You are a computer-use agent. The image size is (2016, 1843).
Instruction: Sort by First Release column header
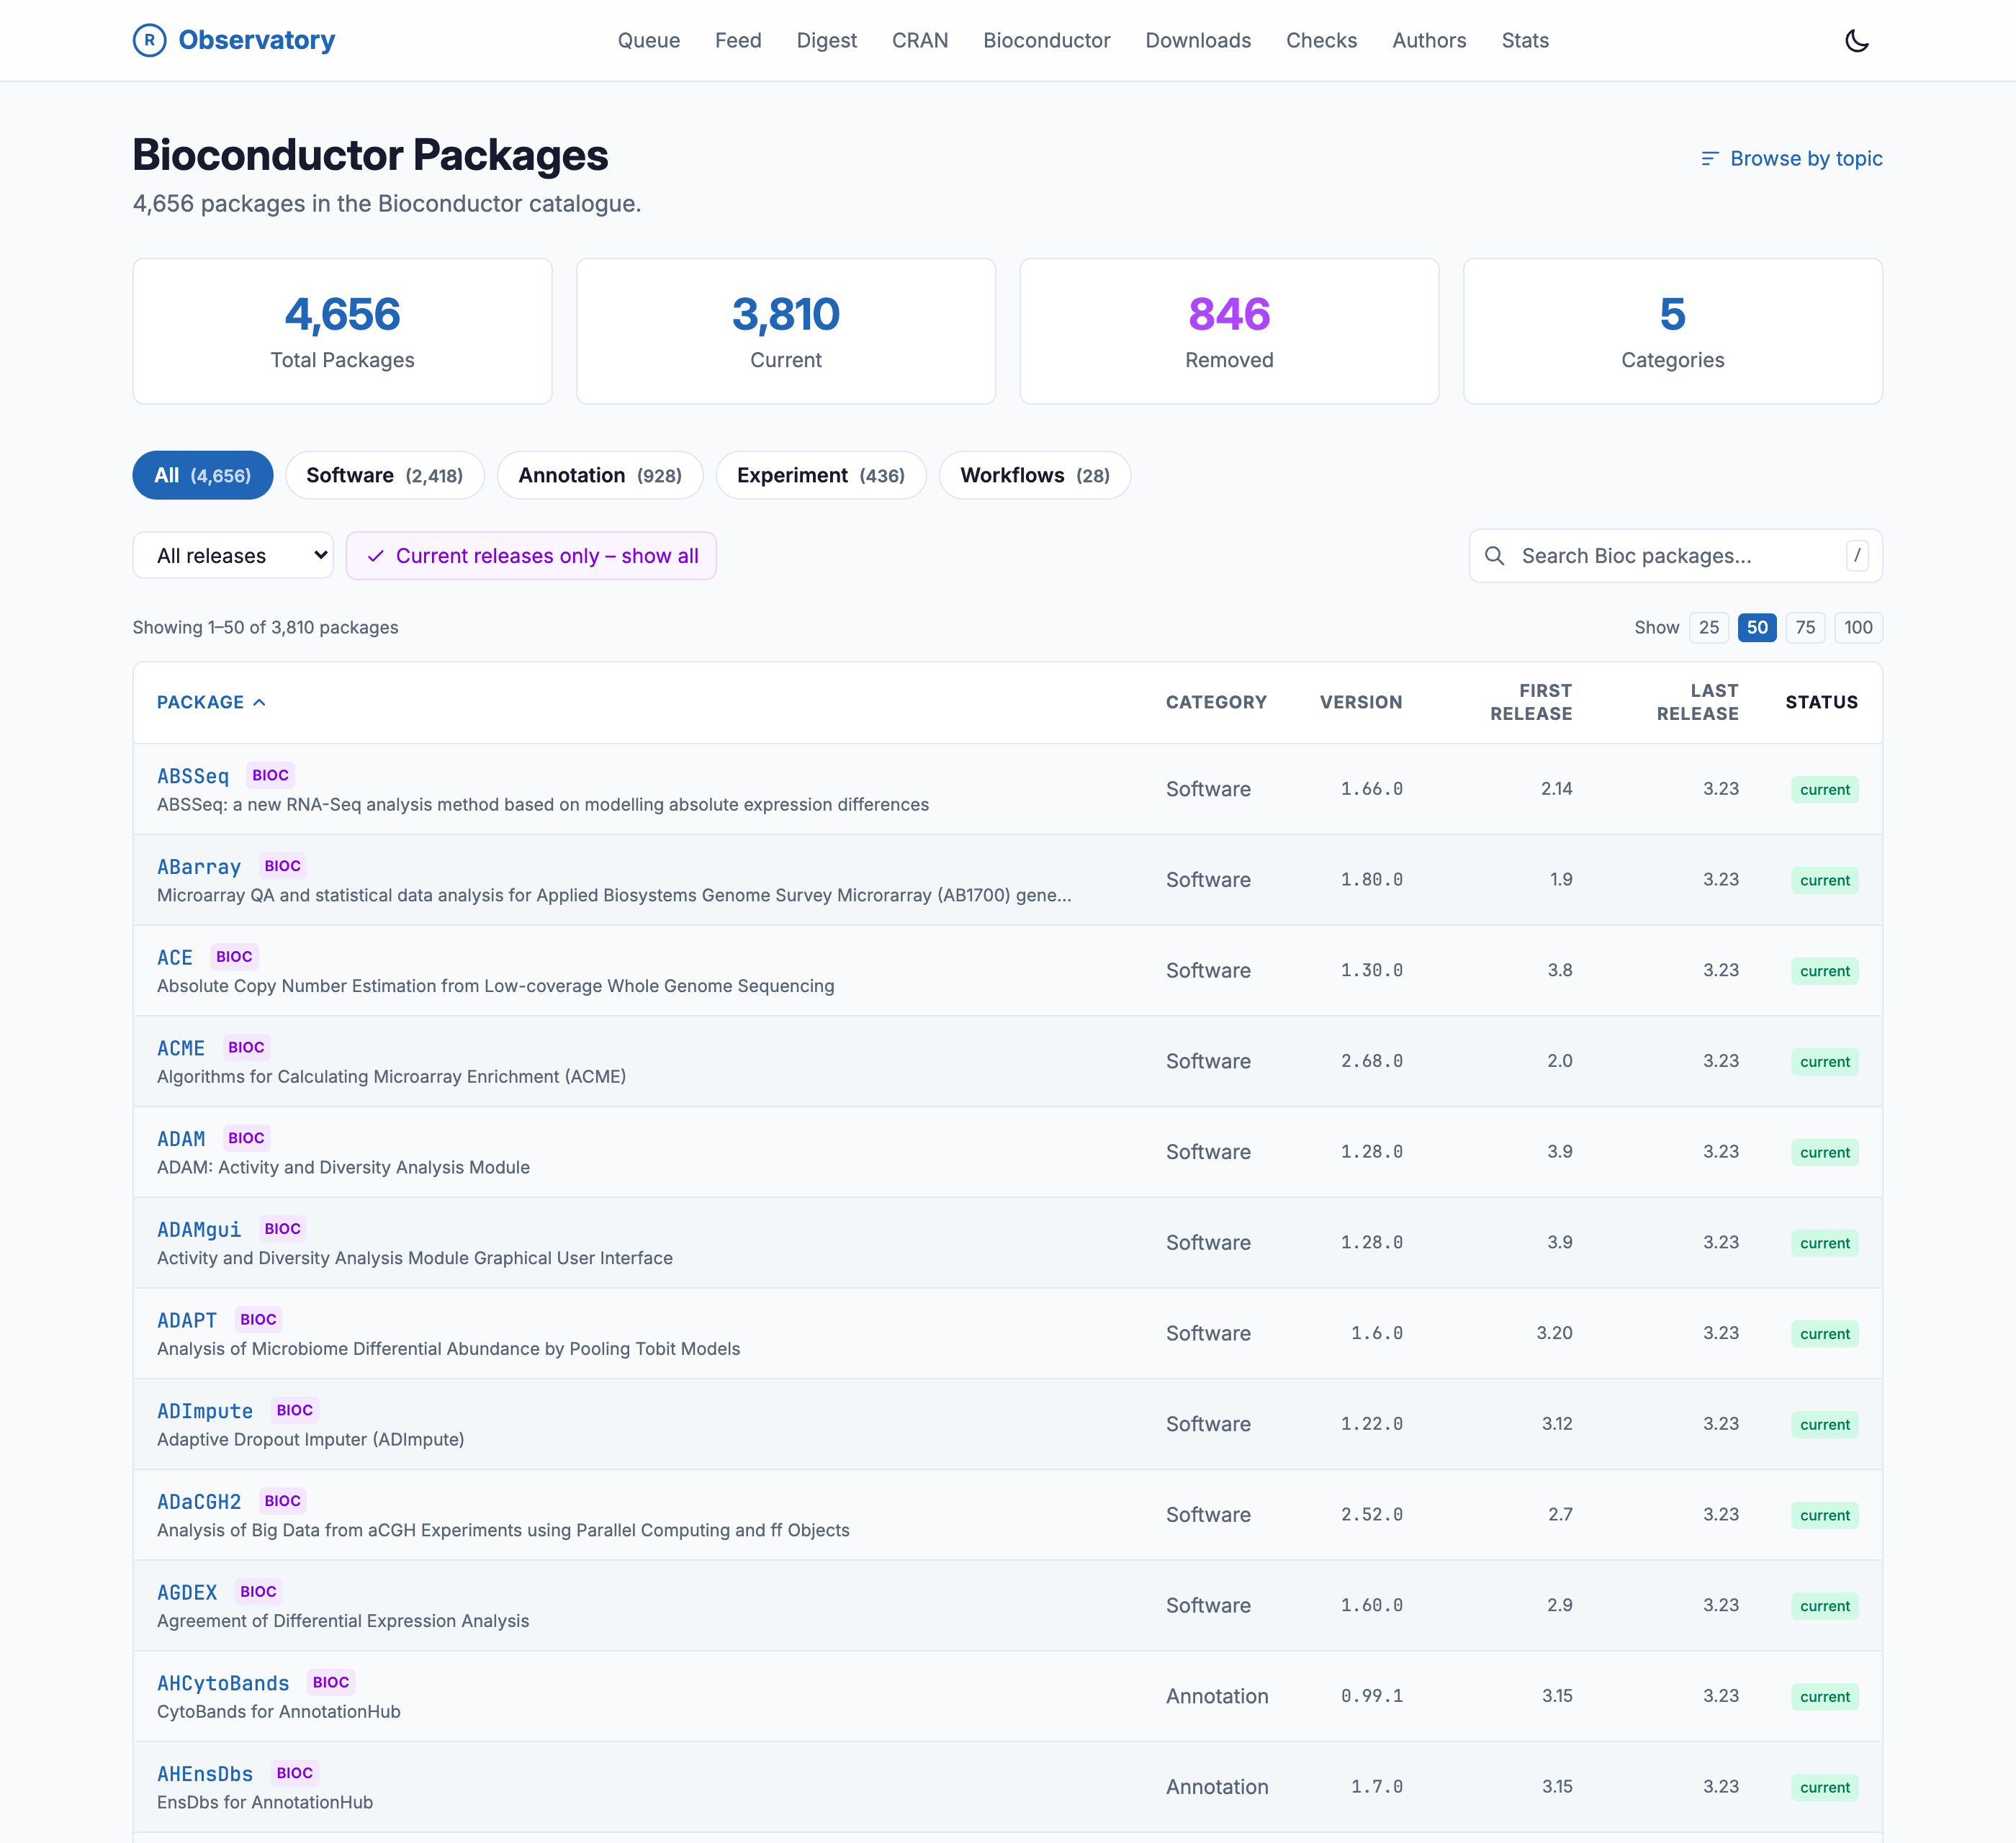[x=1531, y=702]
